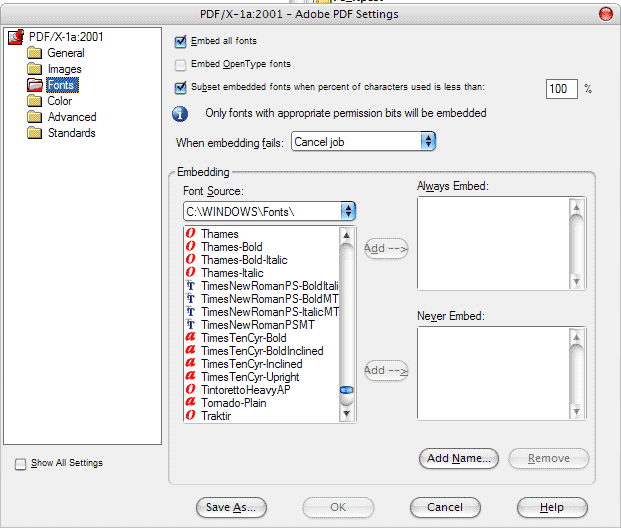Select Color in settings tree
The height and width of the screenshot is (528, 621).
[59, 101]
